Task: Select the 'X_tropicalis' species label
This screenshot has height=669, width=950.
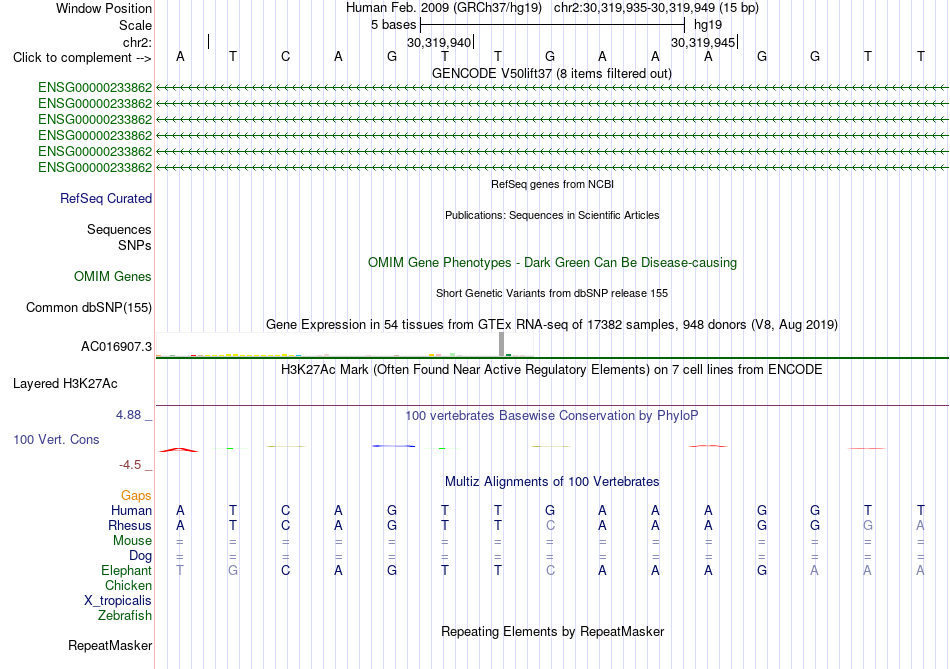Action: pos(118,601)
